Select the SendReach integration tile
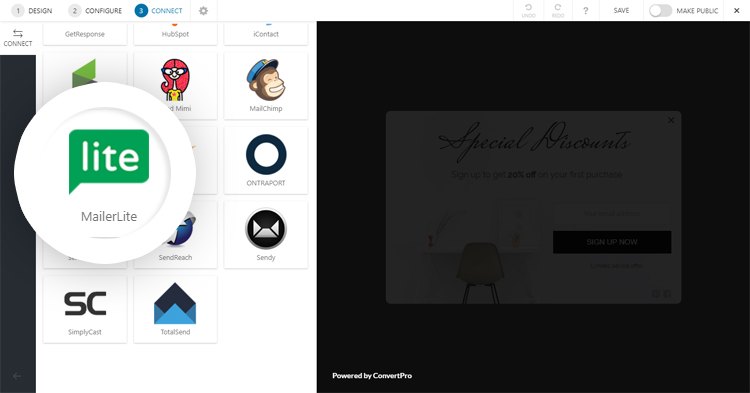This screenshot has width=750, height=393. point(176,235)
